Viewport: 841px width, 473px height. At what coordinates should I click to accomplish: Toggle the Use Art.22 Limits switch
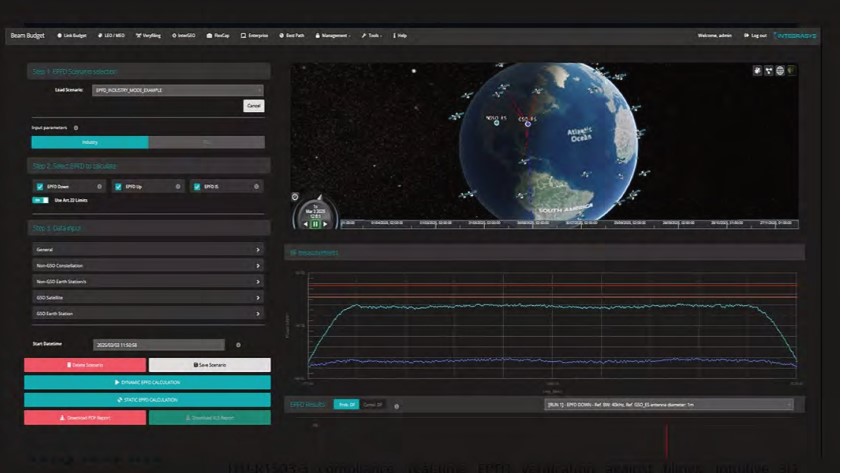pos(41,200)
